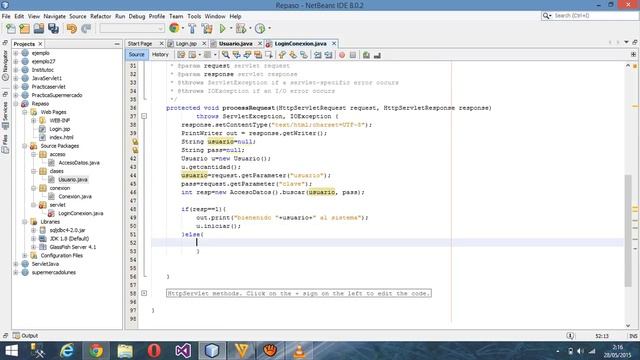The image size is (640, 360).
Task: Click the Find Next Occurrence editor icon
Action: point(247,55)
